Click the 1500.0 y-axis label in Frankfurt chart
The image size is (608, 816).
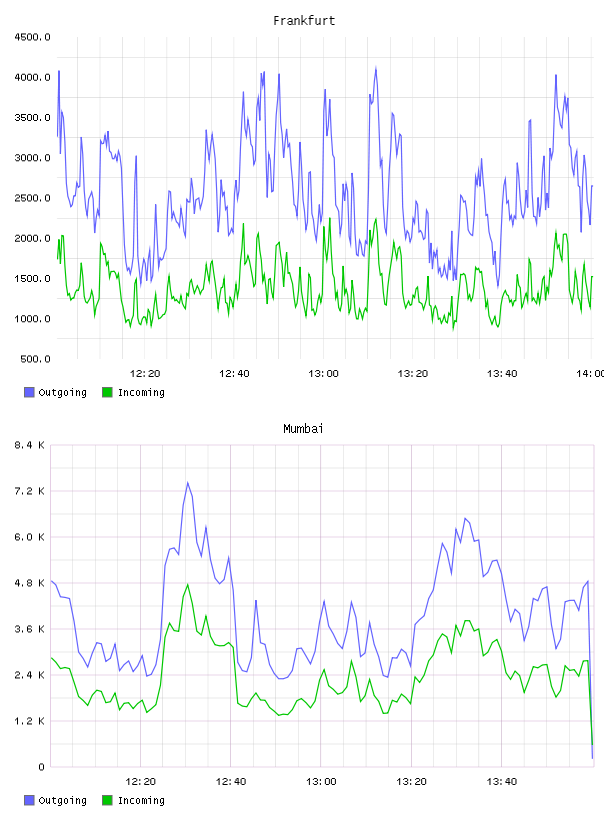[x=32, y=278]
